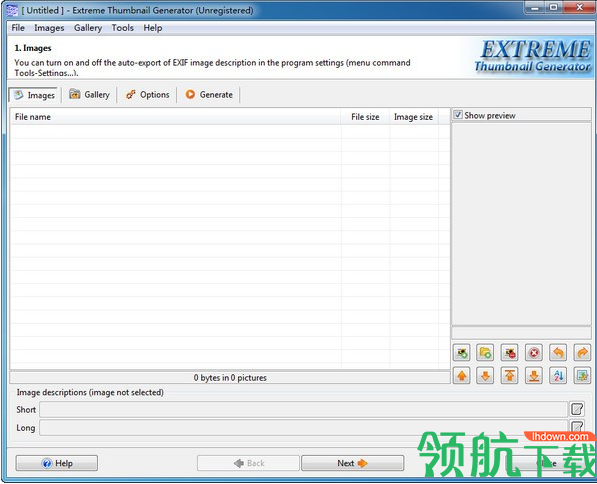The height and width of the screenshot is (484, 597).
Task: Click the move to top icon
Action: coord(510,376)
